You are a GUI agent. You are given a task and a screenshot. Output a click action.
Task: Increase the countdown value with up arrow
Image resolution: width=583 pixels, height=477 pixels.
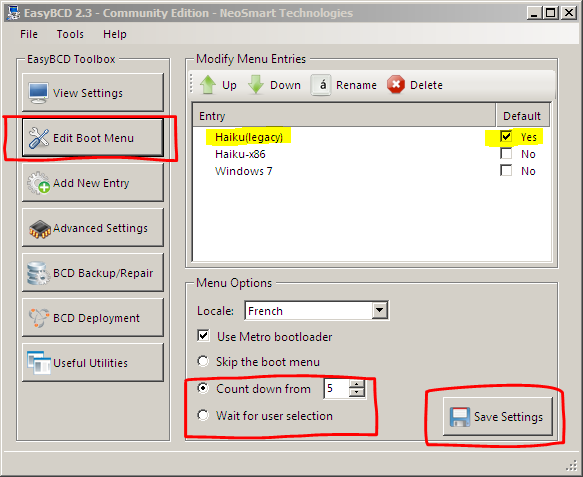pyautogui.click(x=357, y=384)
